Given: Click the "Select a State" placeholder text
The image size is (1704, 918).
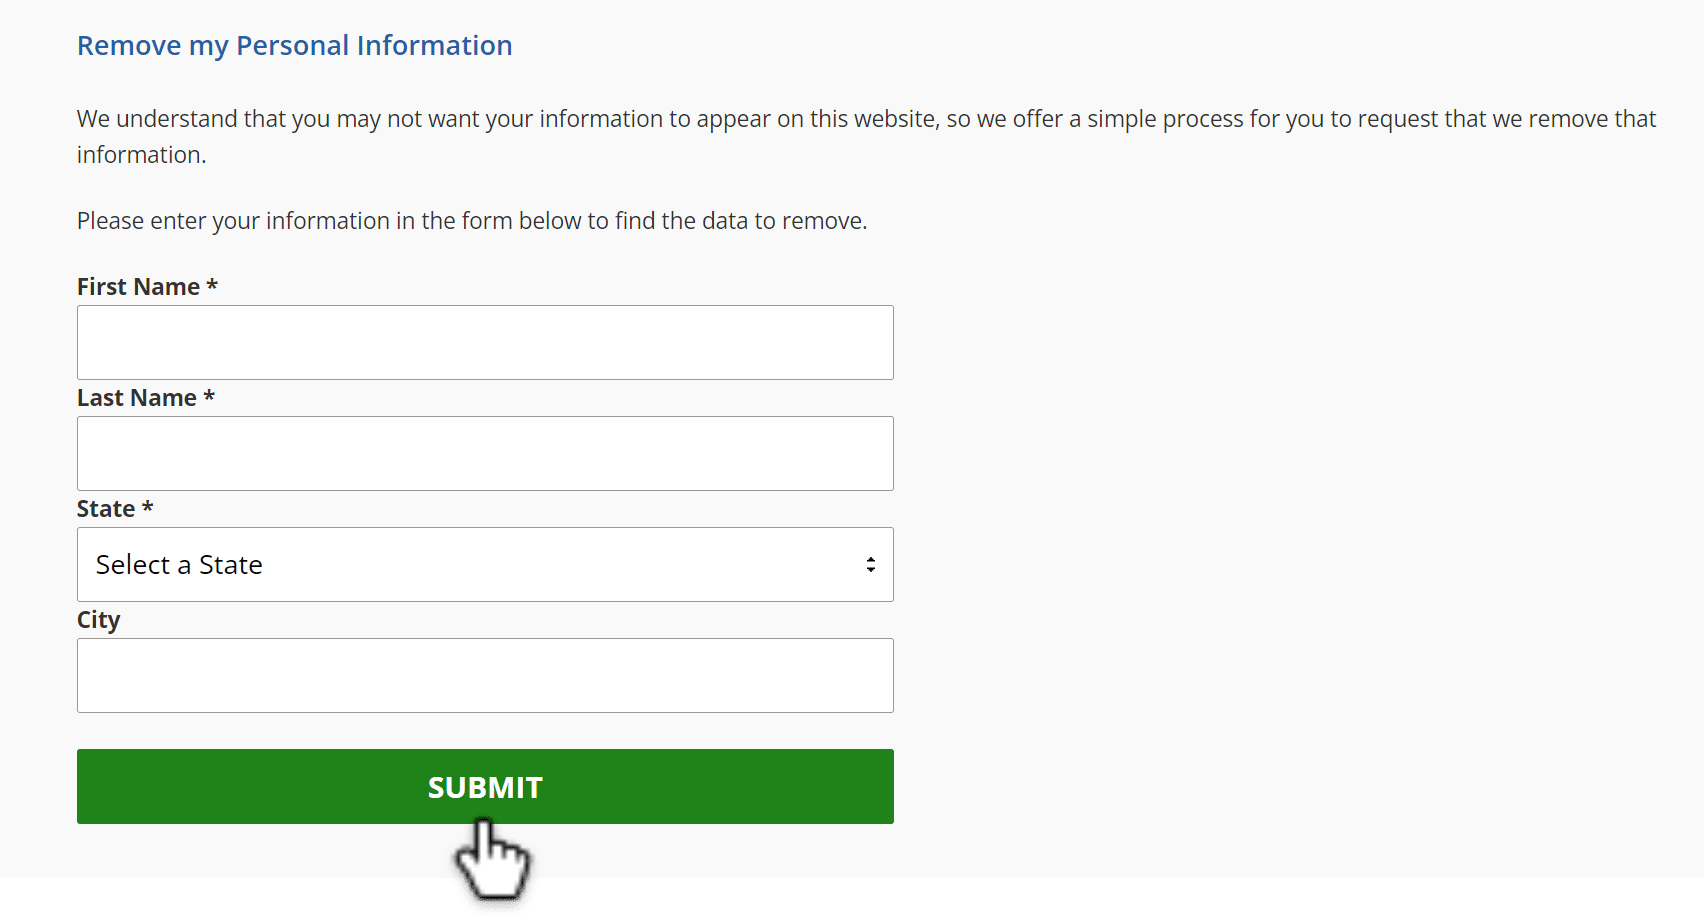Looking at the screenshot, I should [x=179, y=565].
